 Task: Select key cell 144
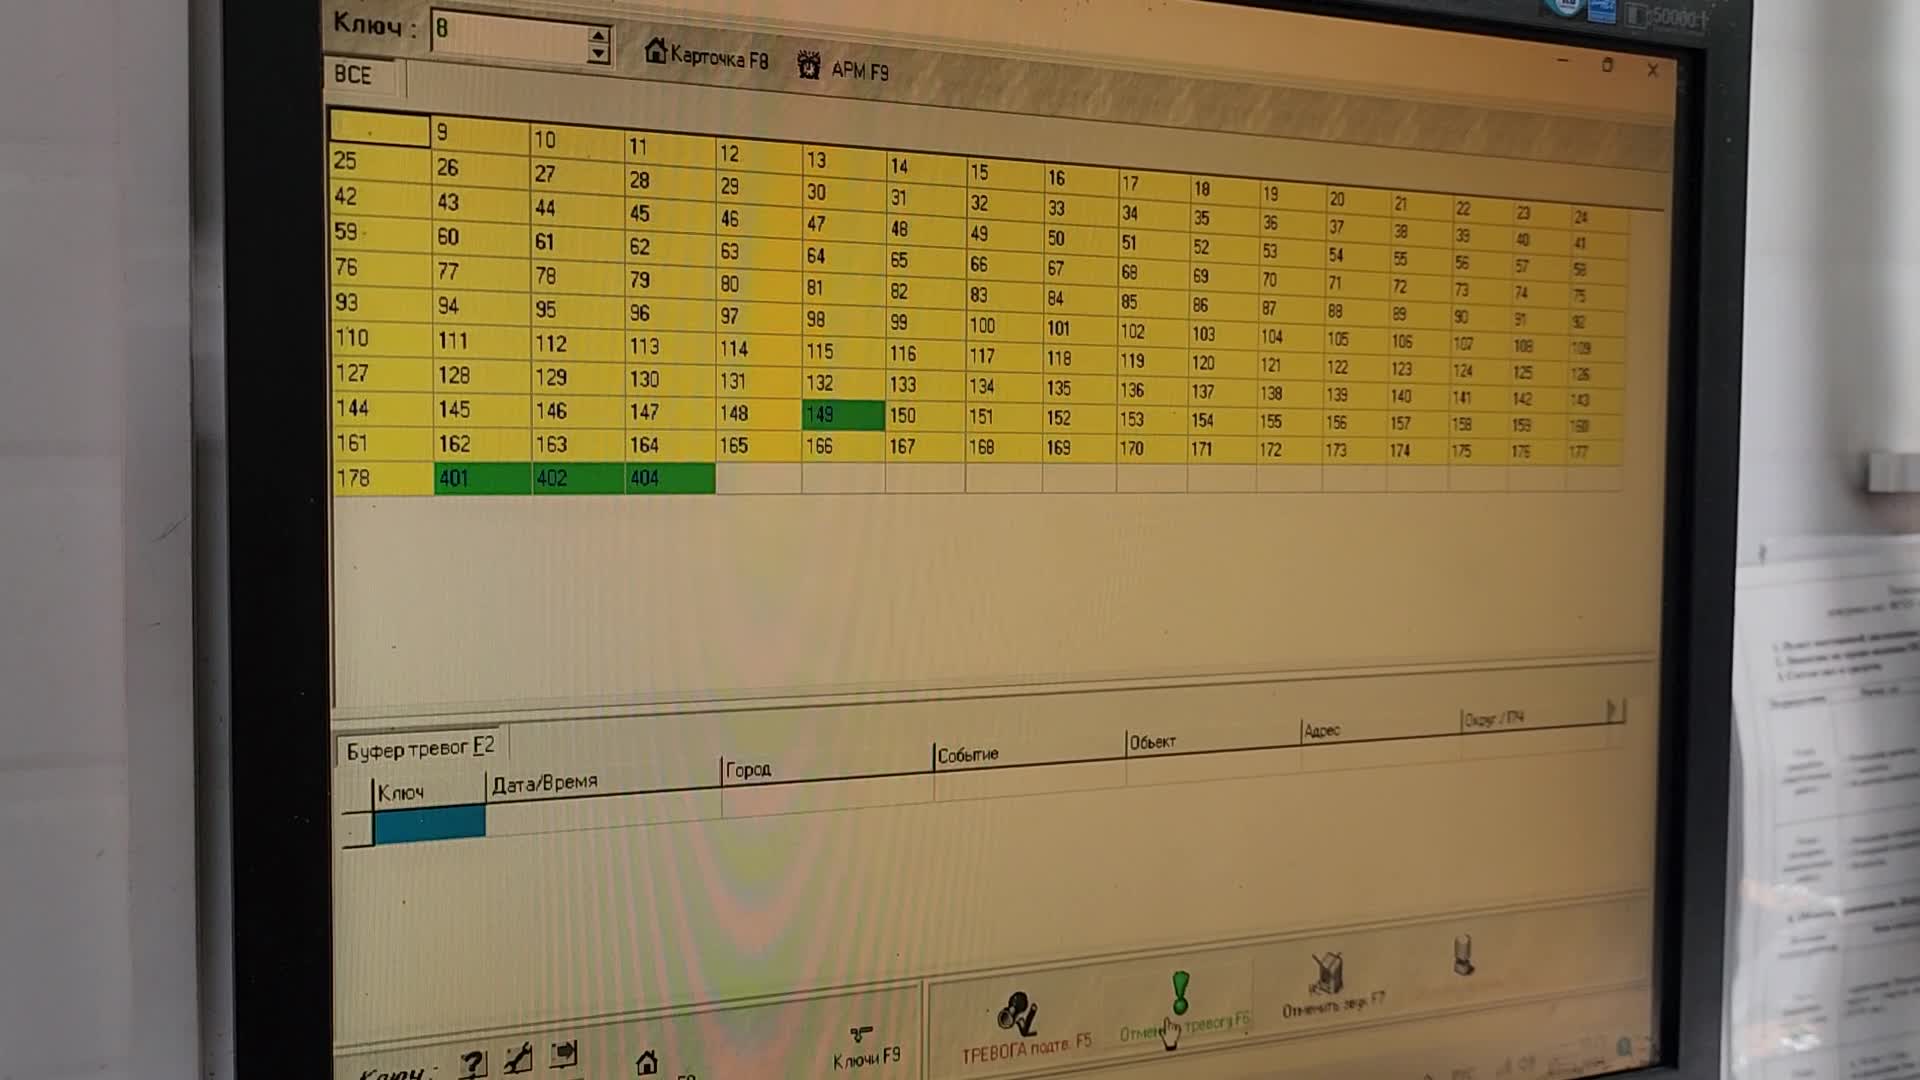click(x=381, y=408)
